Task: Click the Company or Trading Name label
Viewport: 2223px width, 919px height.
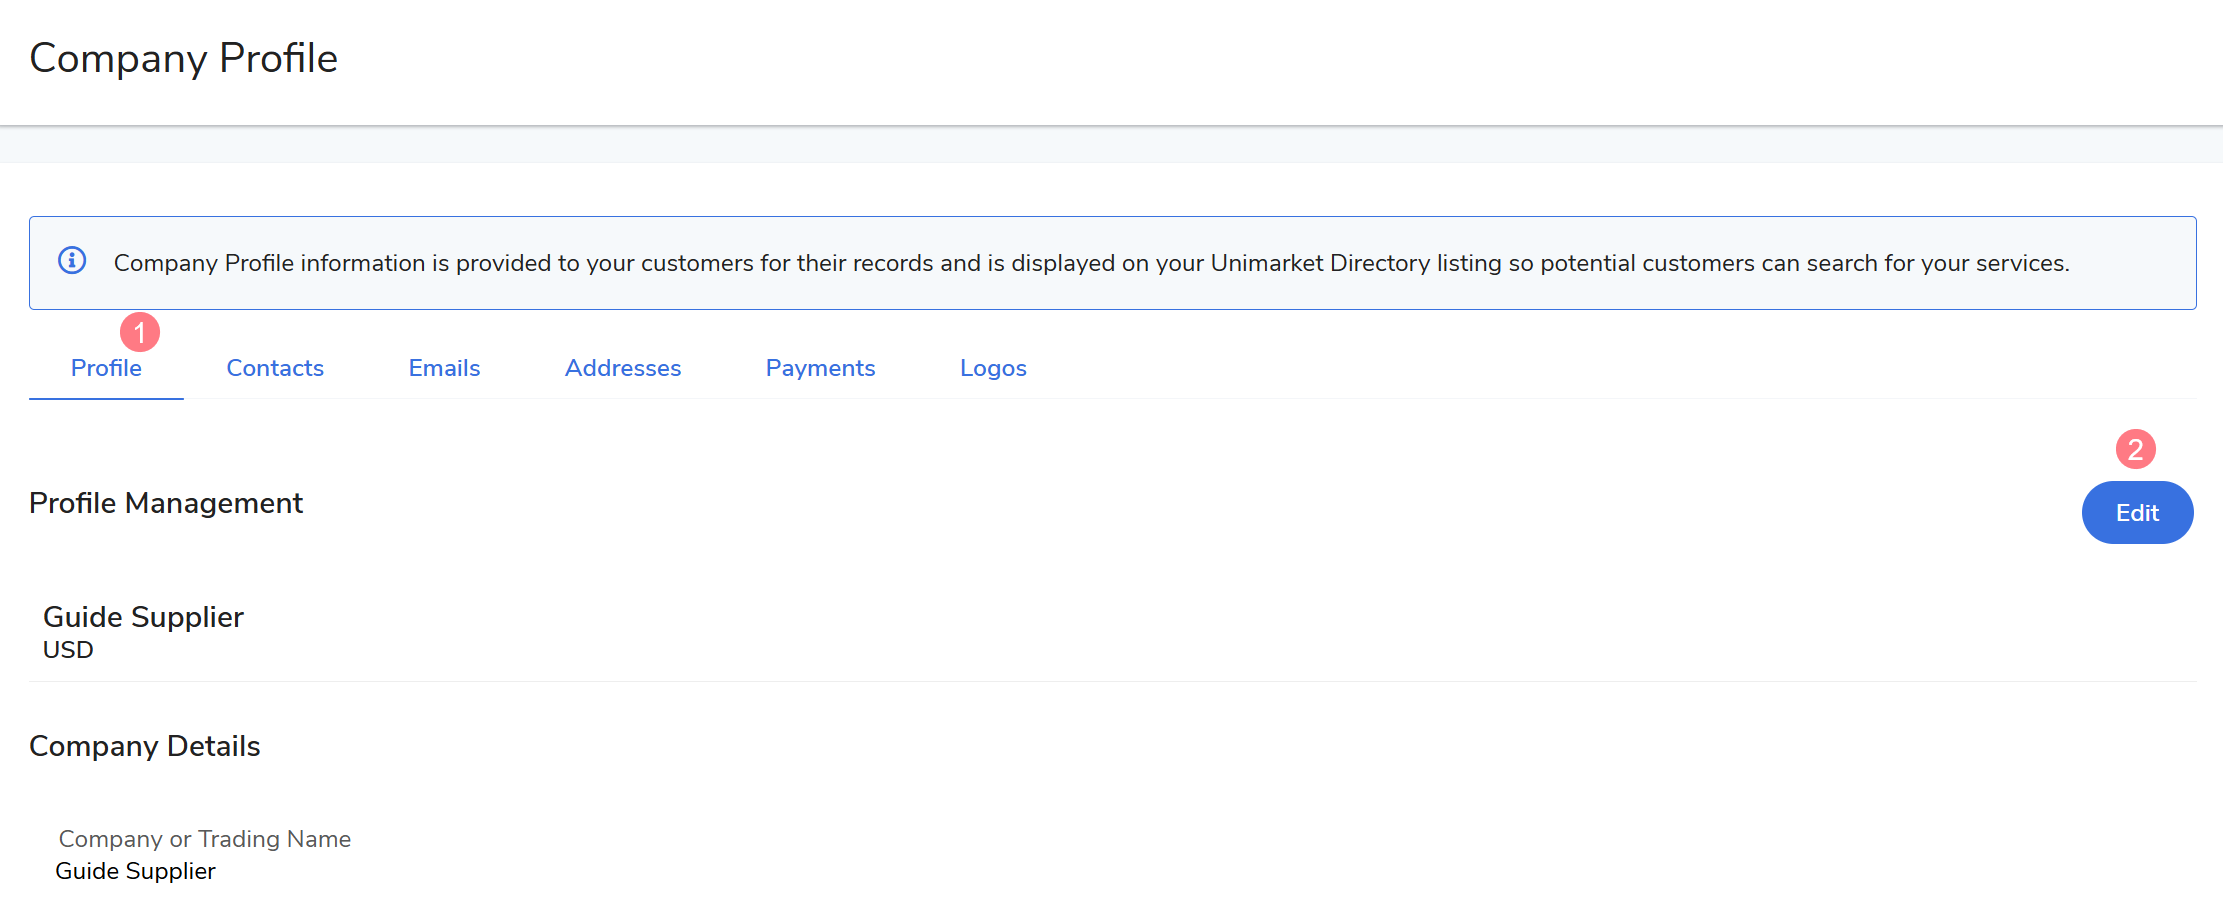Action: point(205,839)
